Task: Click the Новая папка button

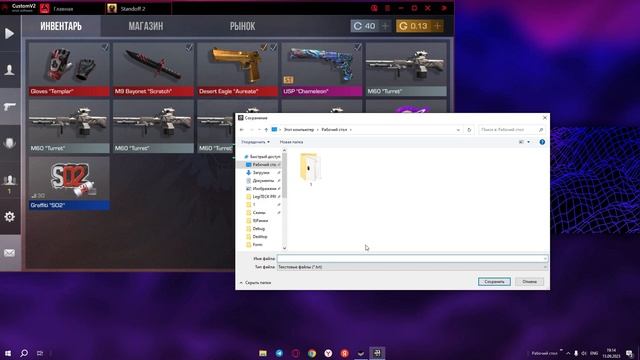Action: click(x=291, y=142)
